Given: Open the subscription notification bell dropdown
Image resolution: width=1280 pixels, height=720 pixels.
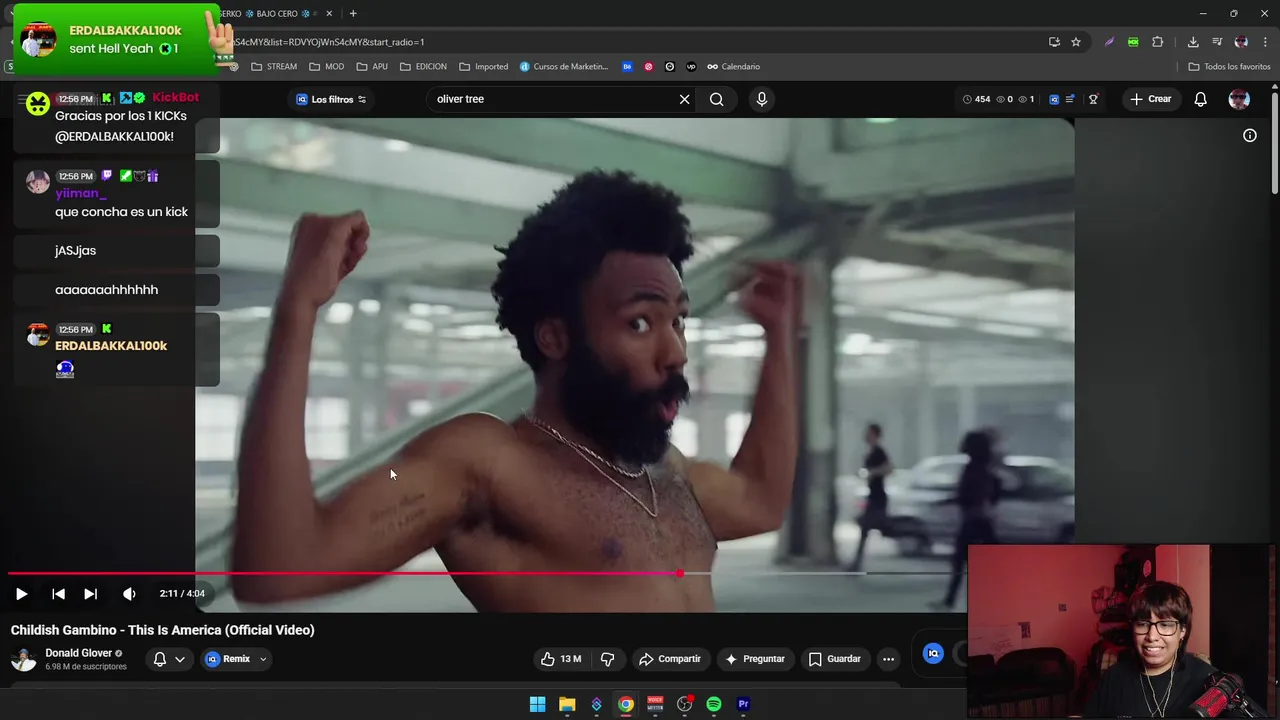Looking at the screenshot, I should 169,659.
